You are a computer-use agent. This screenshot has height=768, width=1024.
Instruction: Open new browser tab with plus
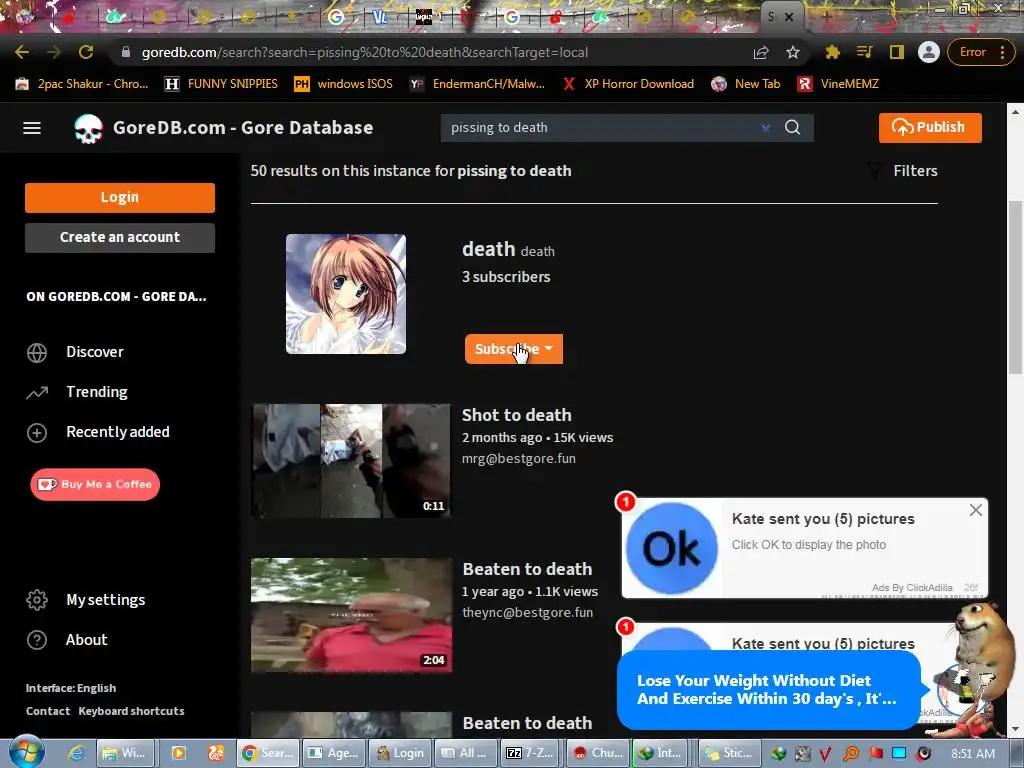tap(825, 17)
